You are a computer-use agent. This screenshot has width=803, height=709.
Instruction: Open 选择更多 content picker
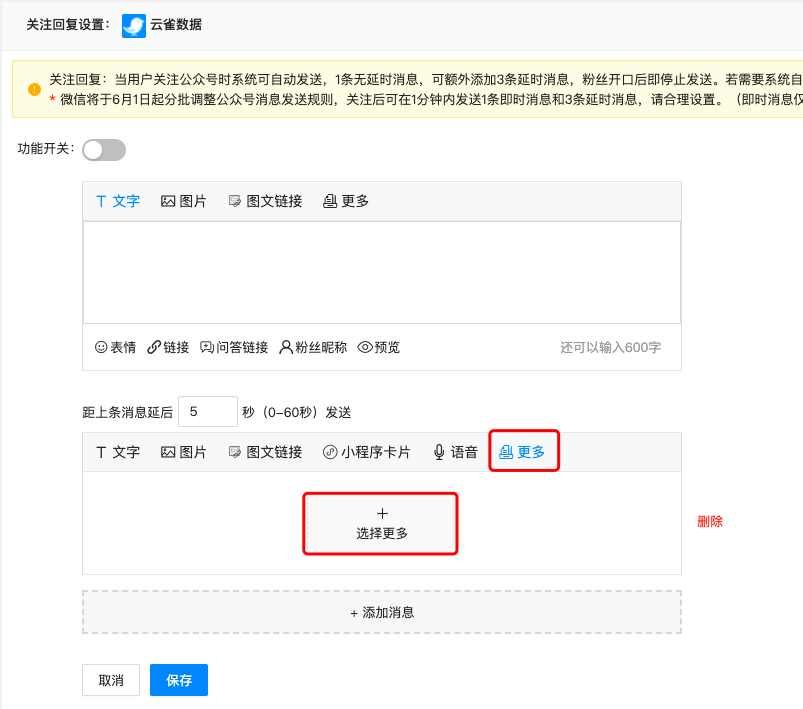click(x=380, y=522)
